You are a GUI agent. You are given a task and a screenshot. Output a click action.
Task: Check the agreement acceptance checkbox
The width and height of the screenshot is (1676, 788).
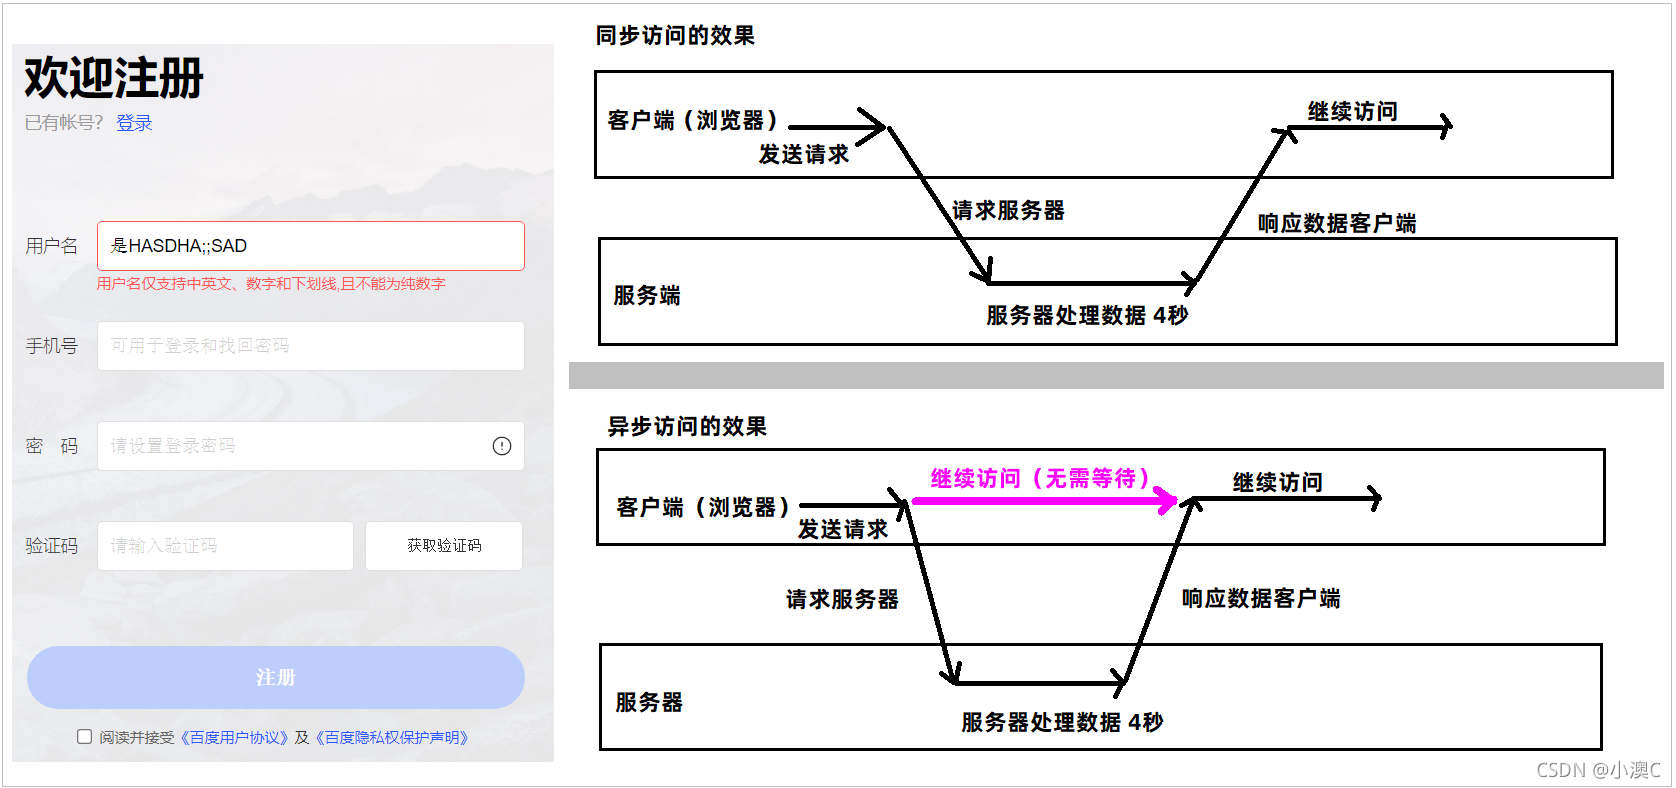pyautogui.click(x=85, y=737)
